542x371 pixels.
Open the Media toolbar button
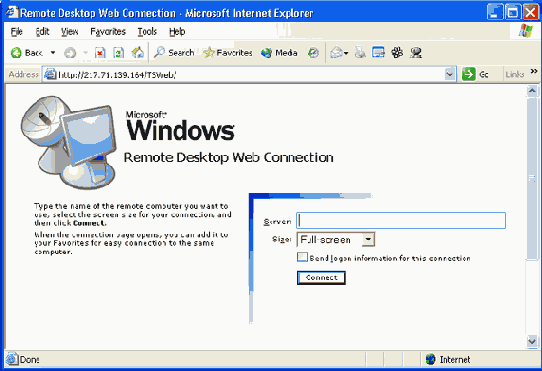(279, 53)
